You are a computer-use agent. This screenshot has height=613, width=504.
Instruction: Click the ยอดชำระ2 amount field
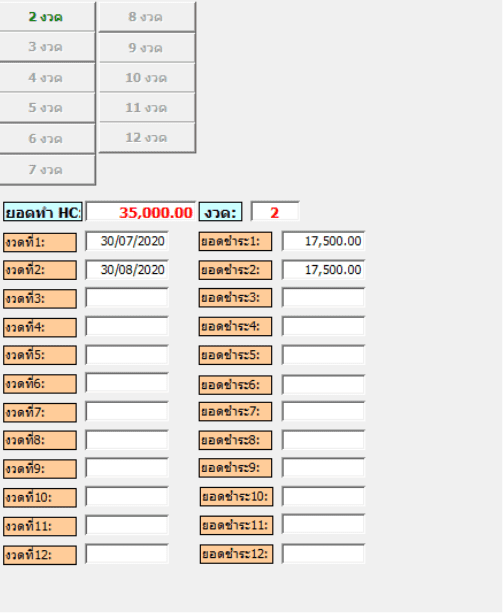pos(323,270)
